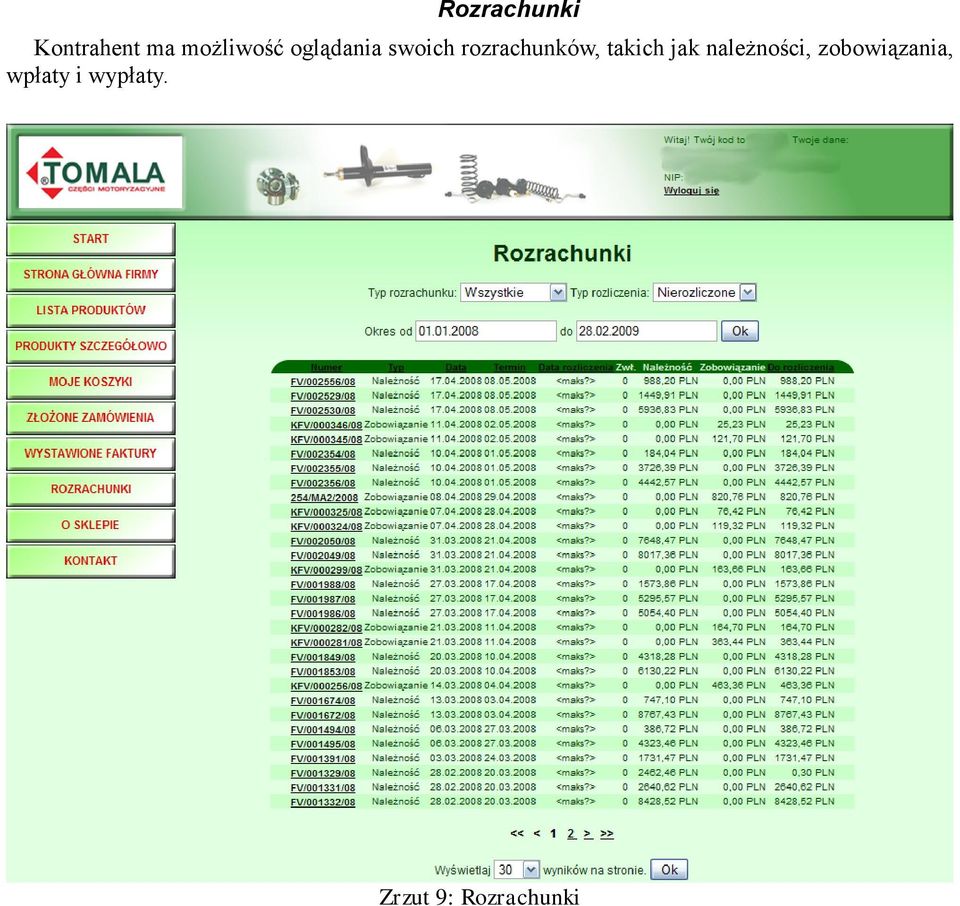
Task: Open invoice FV/001331/08
Action: click(x=323, y=788)
